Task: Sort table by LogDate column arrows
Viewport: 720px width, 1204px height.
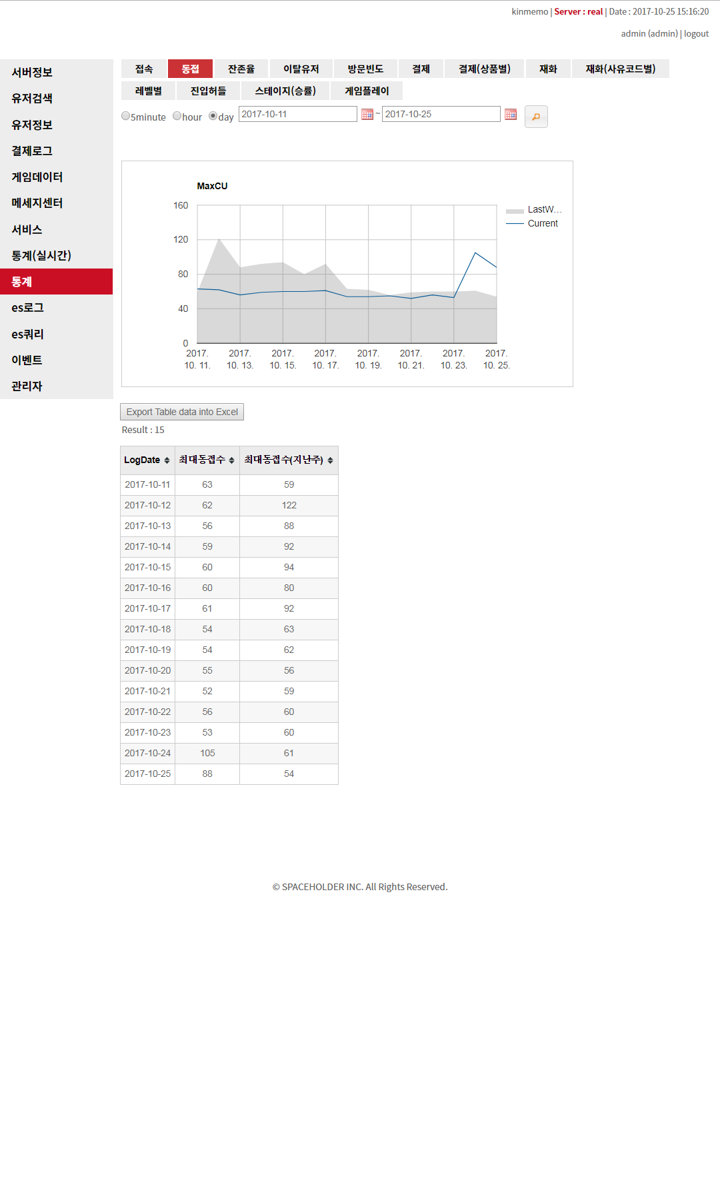Action: pyautogui.click(x=167, y=461)
